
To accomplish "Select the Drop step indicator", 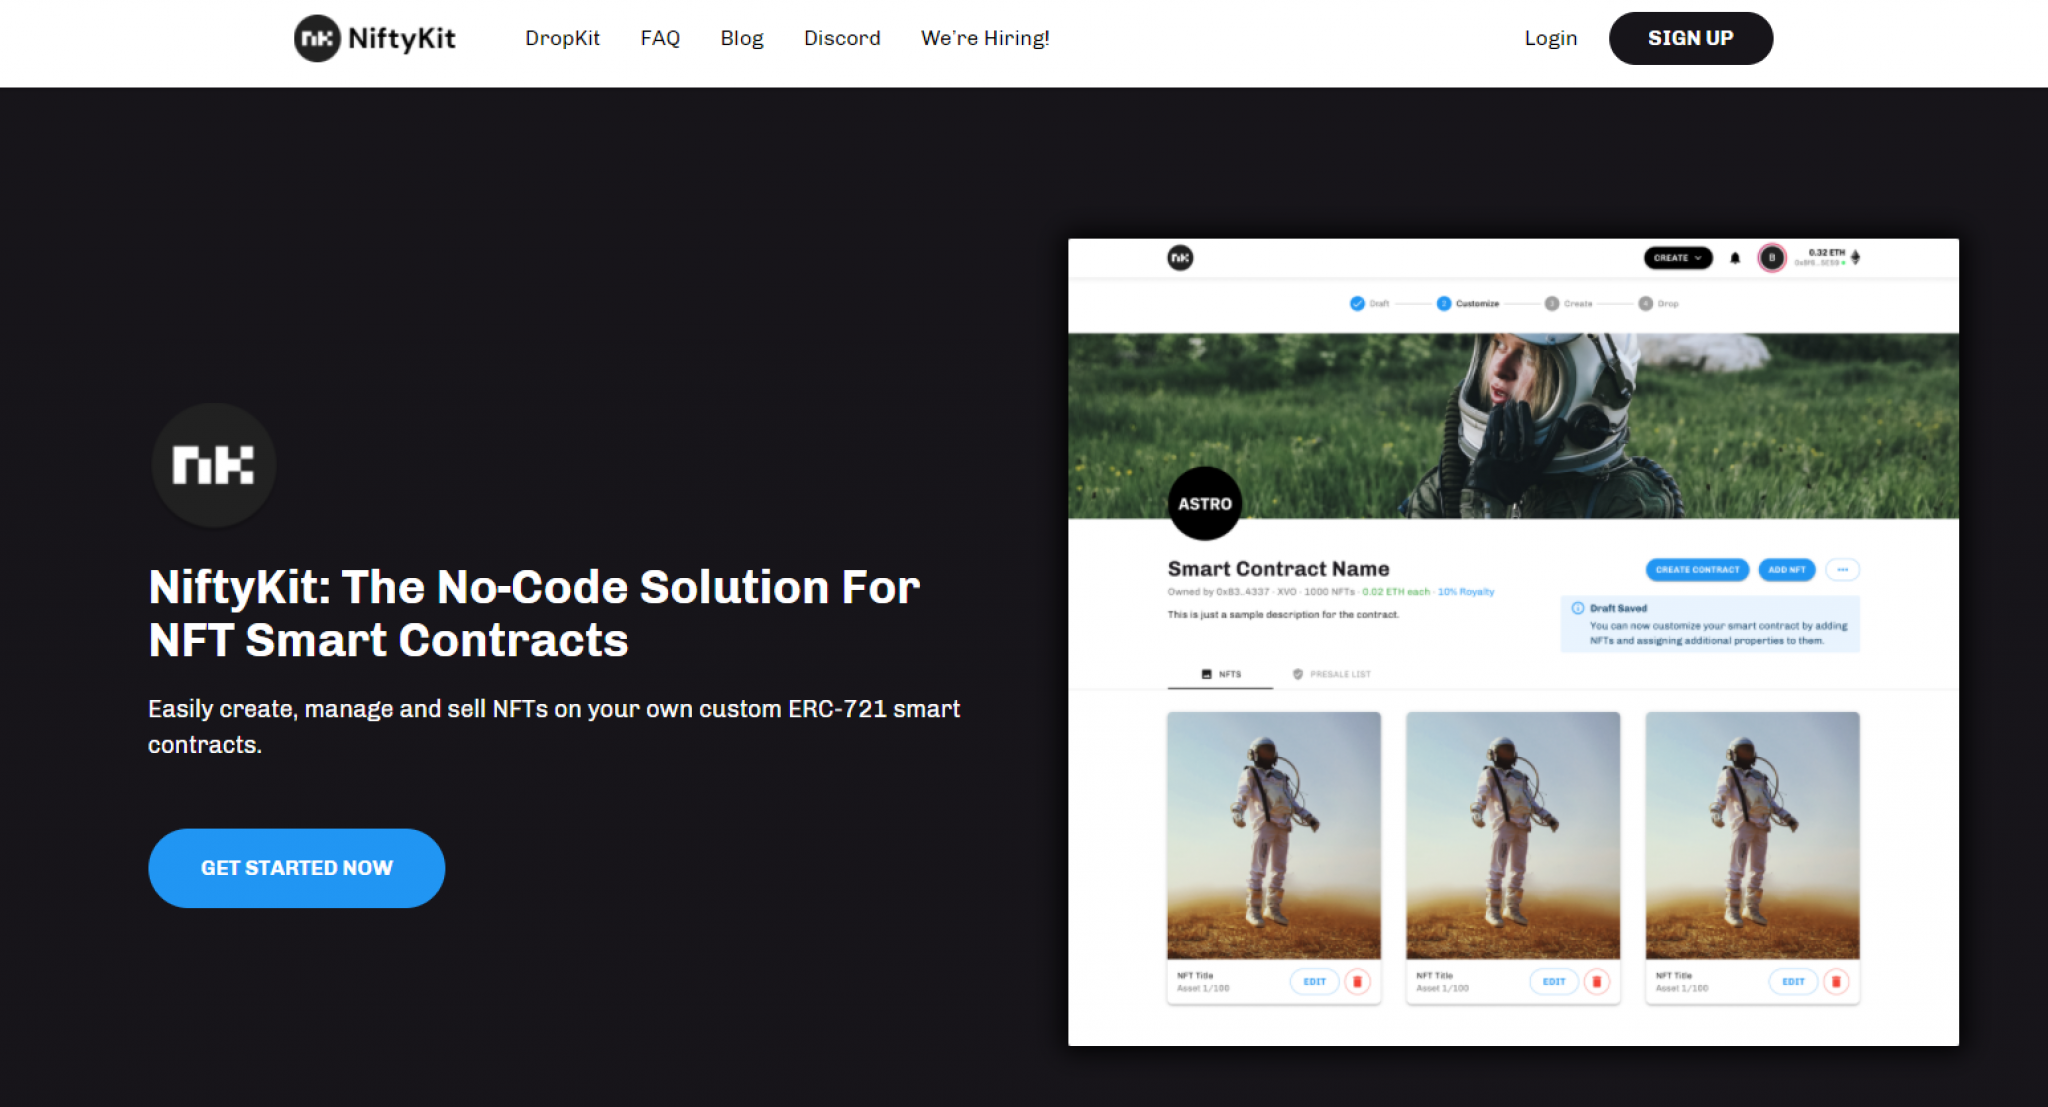I will 1658,303.
